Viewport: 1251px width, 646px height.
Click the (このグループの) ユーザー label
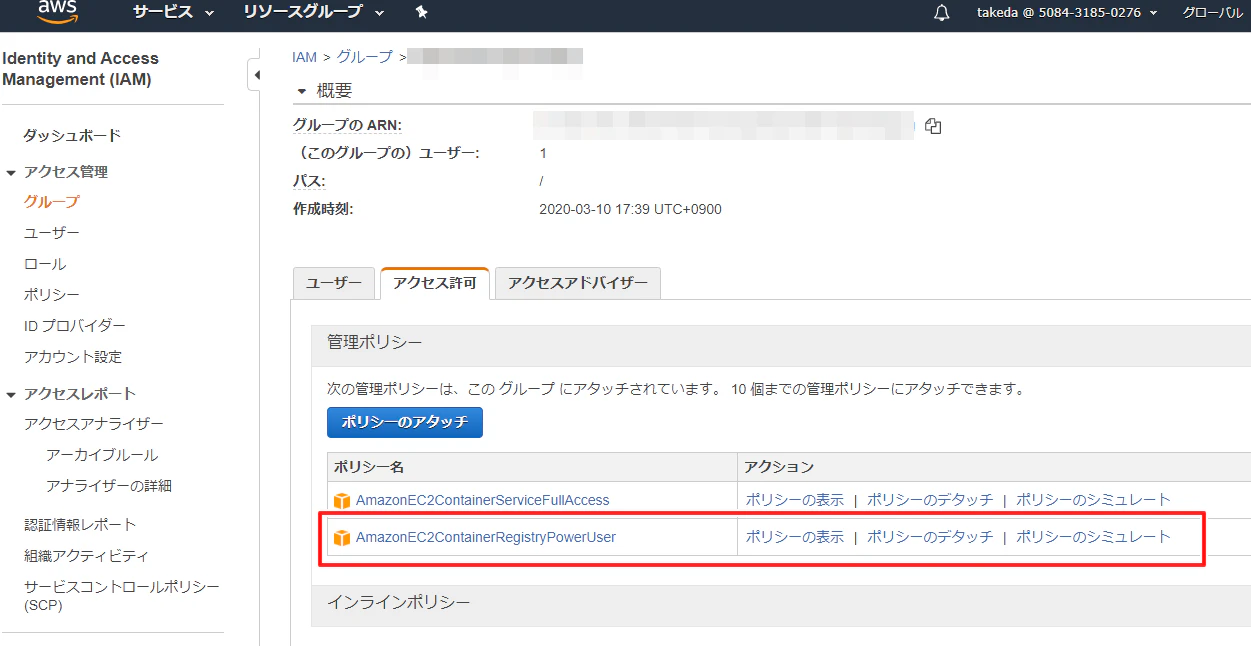[386, 153]
